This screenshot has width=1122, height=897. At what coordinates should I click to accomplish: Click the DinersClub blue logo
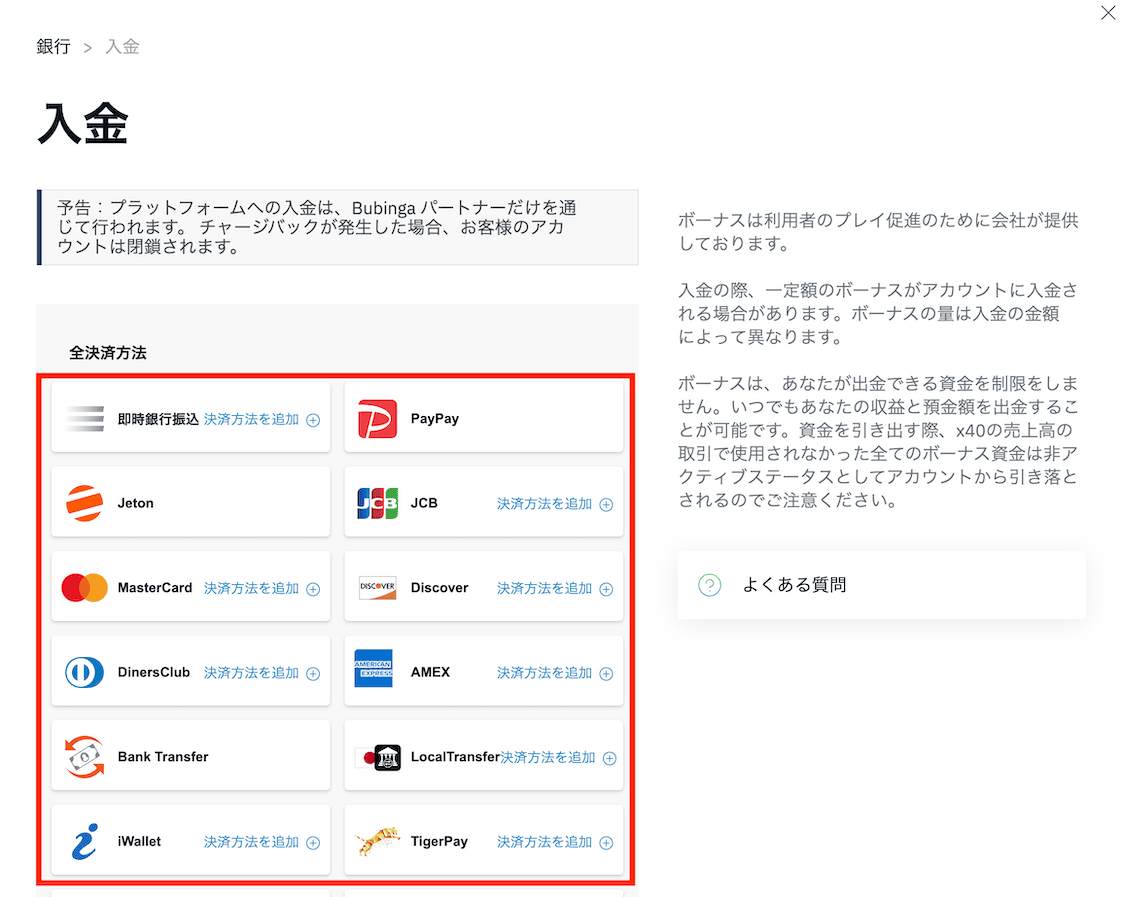[x=84, y=672]
